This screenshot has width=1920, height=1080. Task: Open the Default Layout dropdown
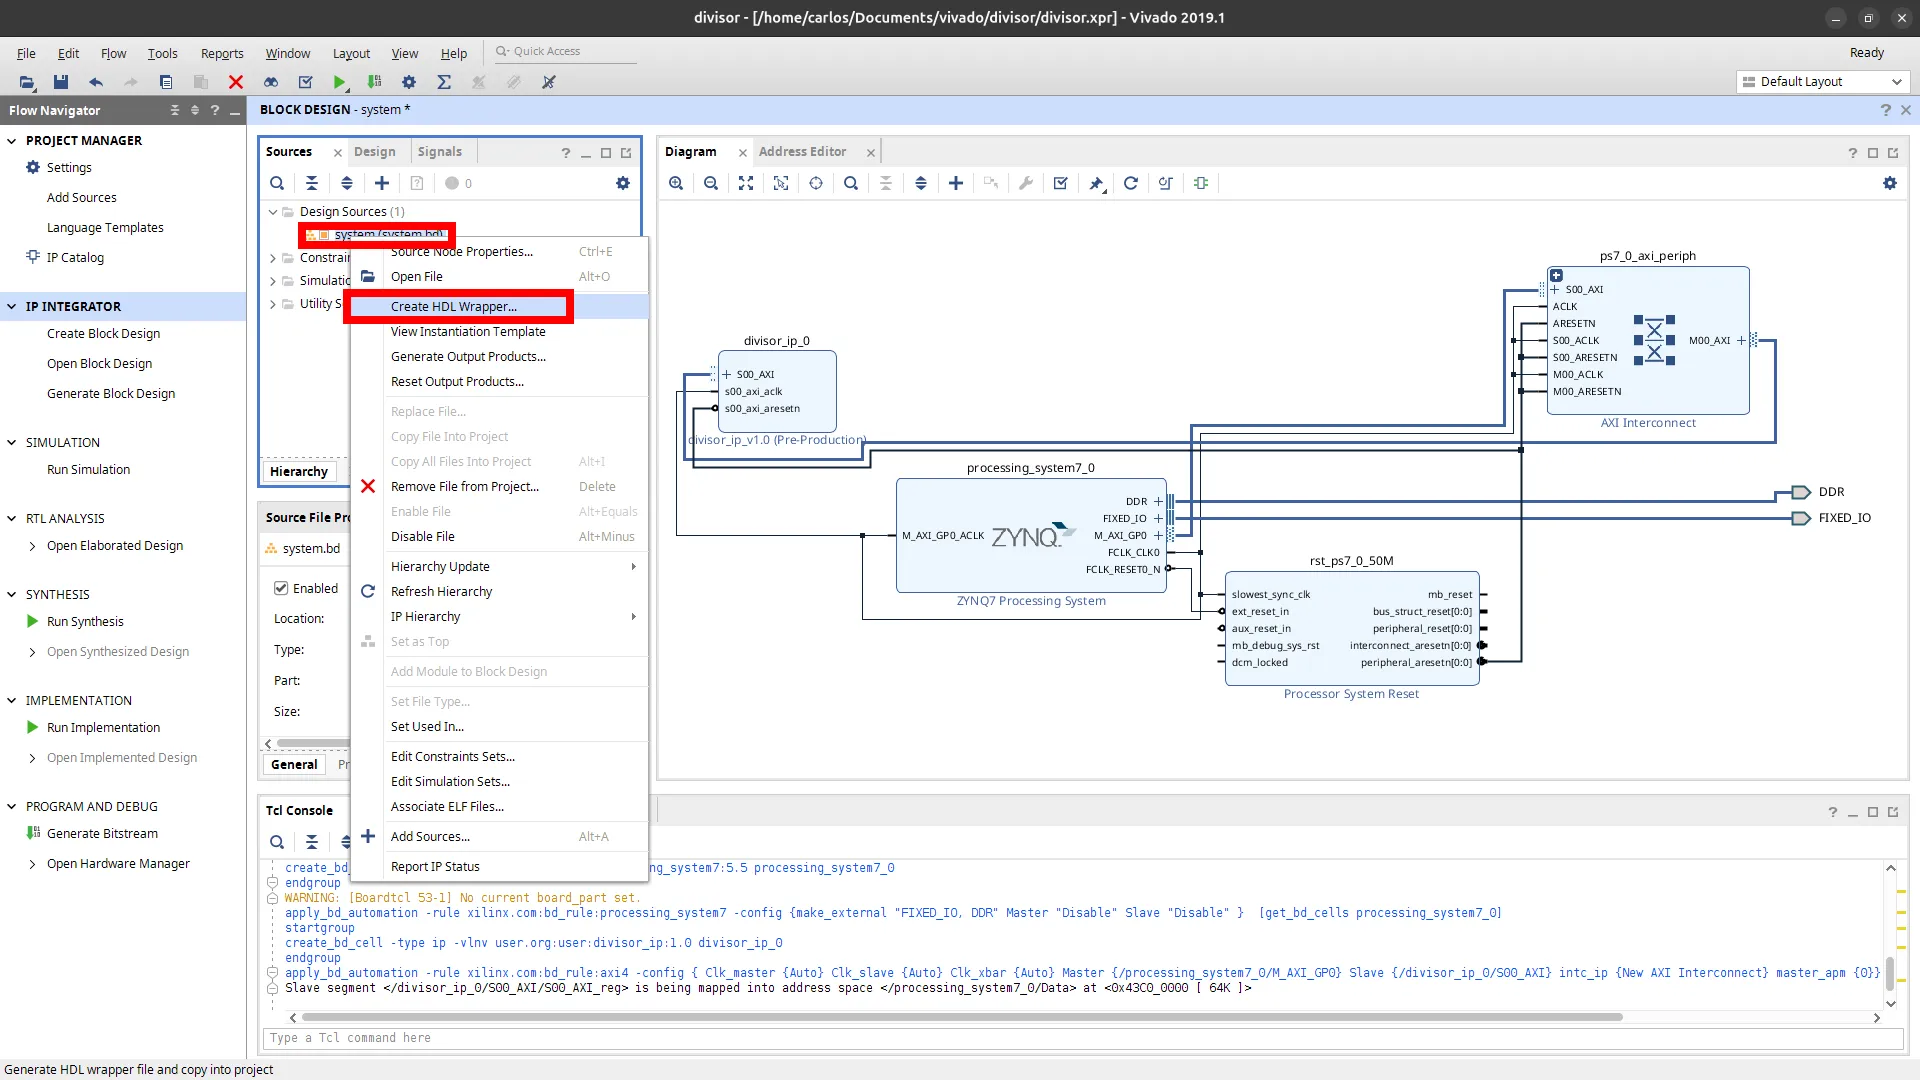click(x=1822, y=82)
